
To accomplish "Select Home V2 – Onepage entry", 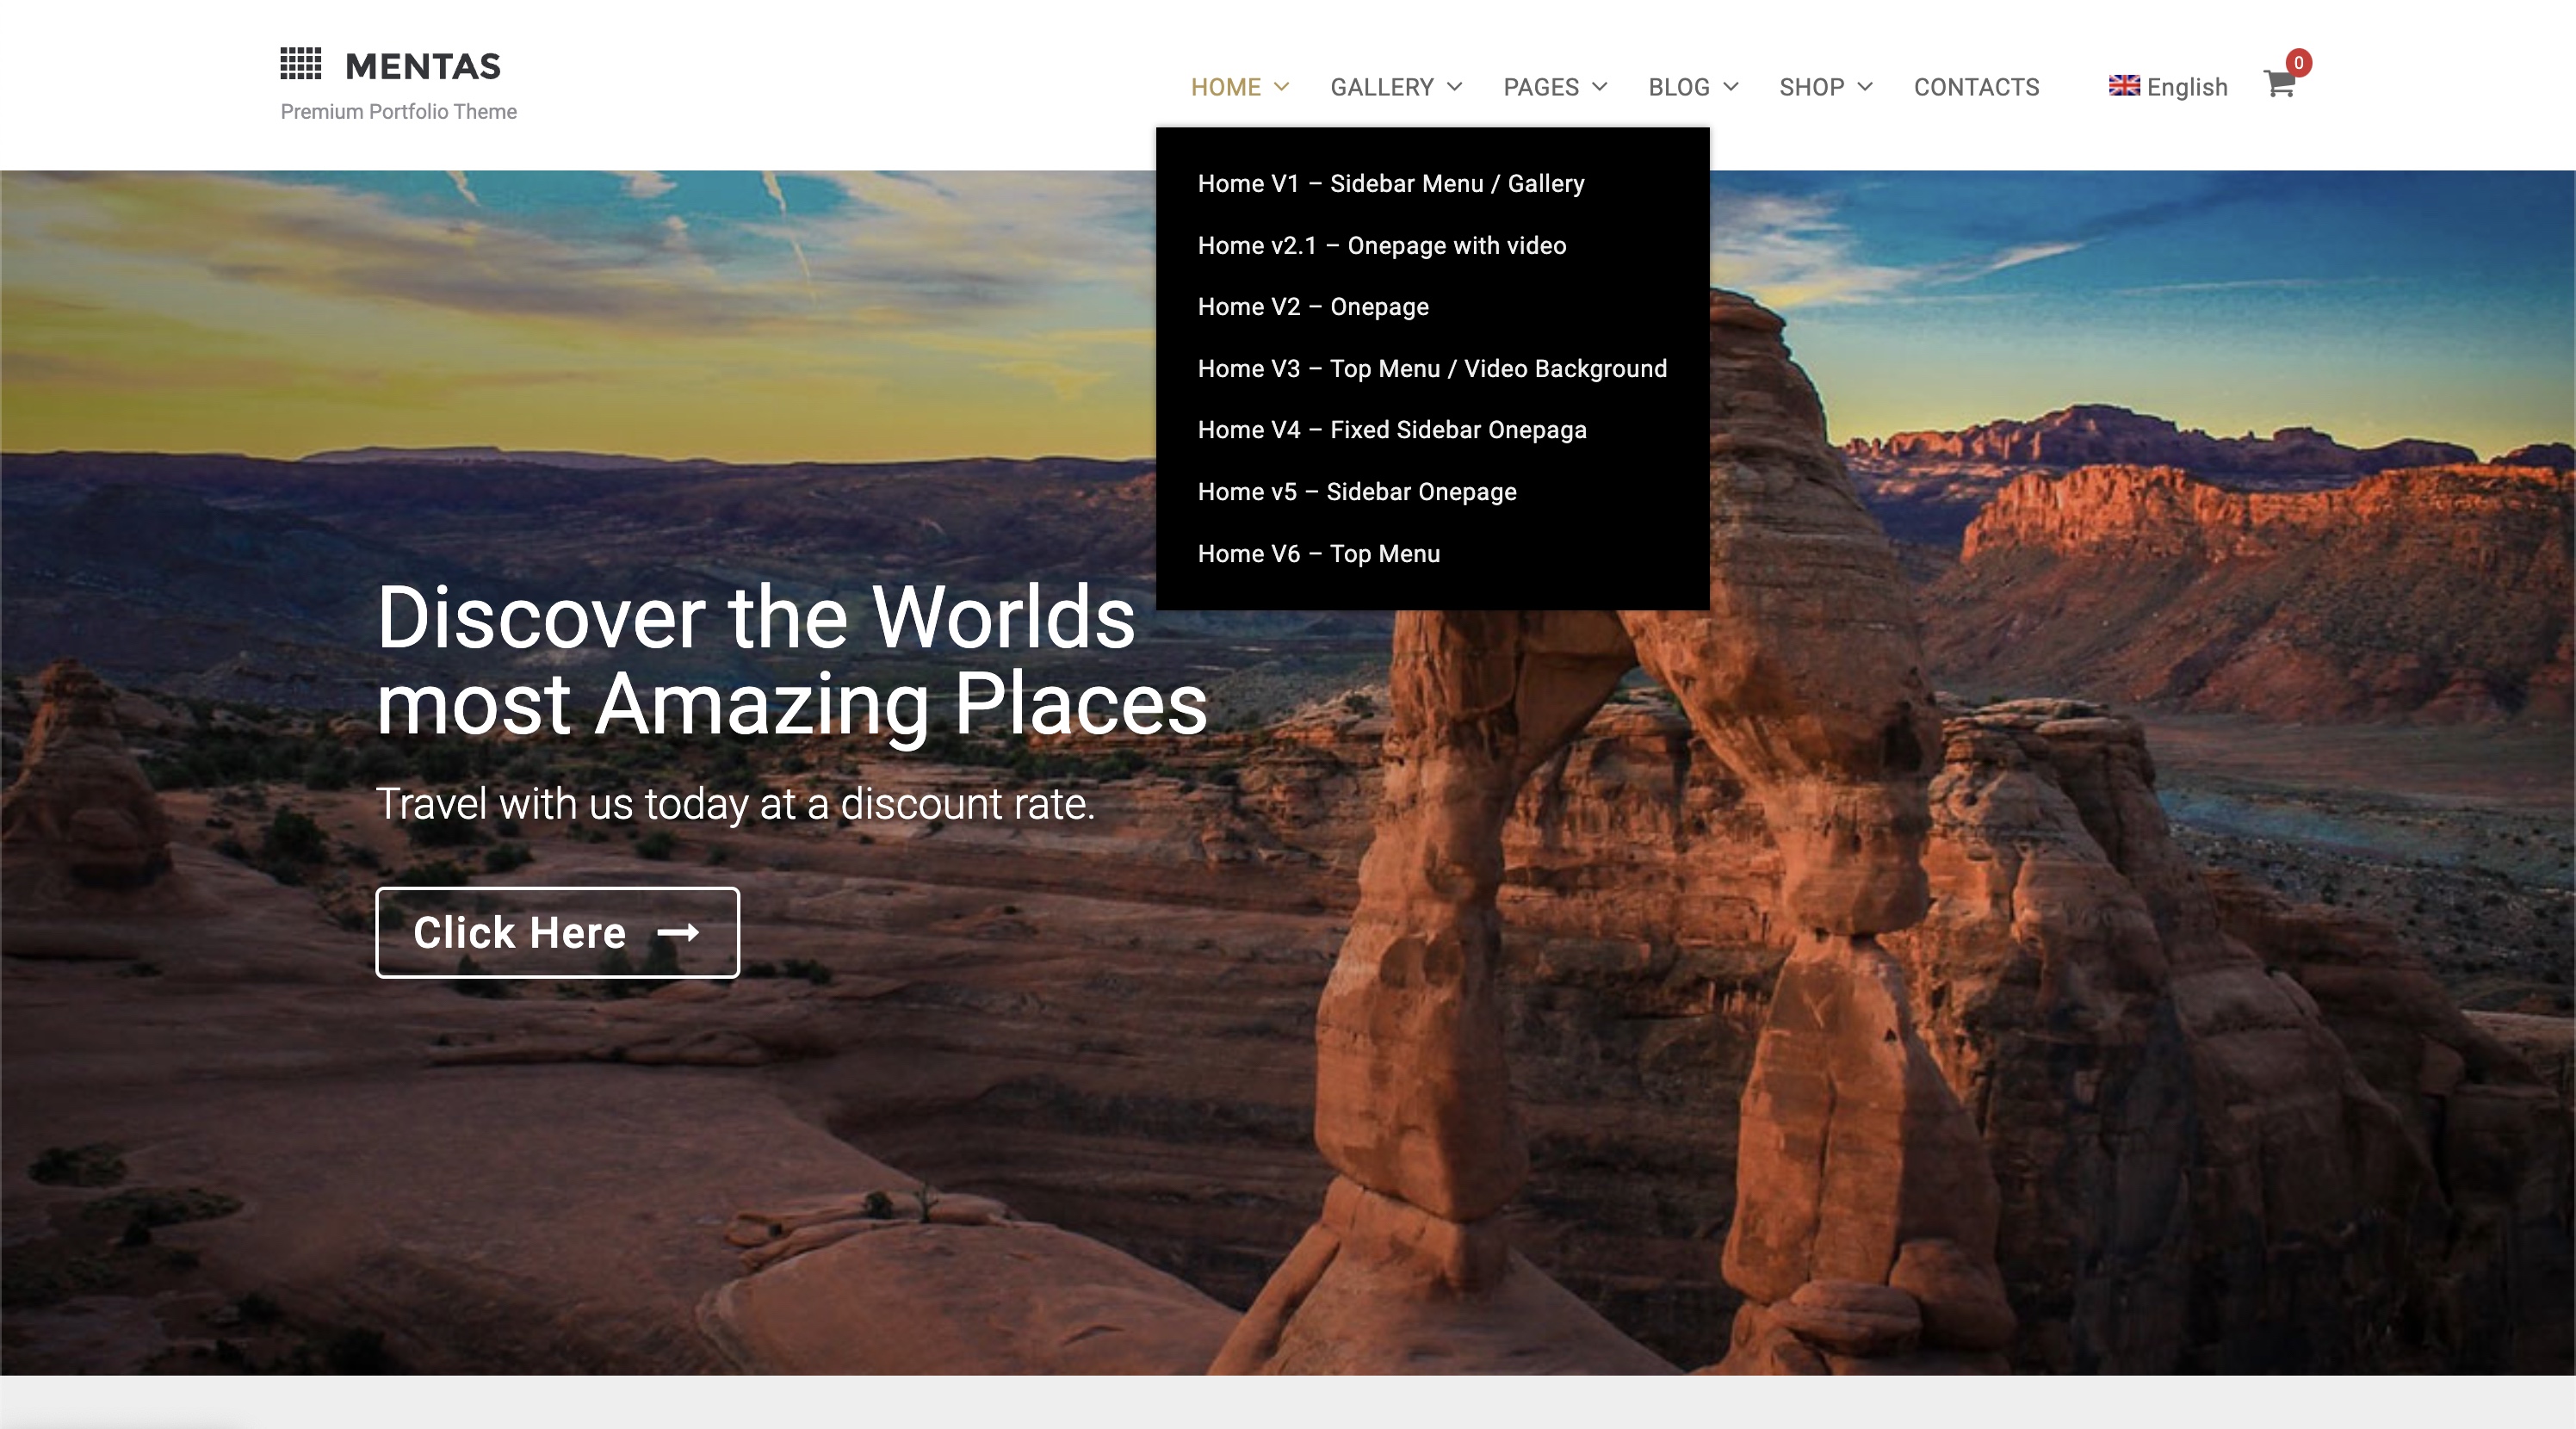I will [x=1312, y=307].
